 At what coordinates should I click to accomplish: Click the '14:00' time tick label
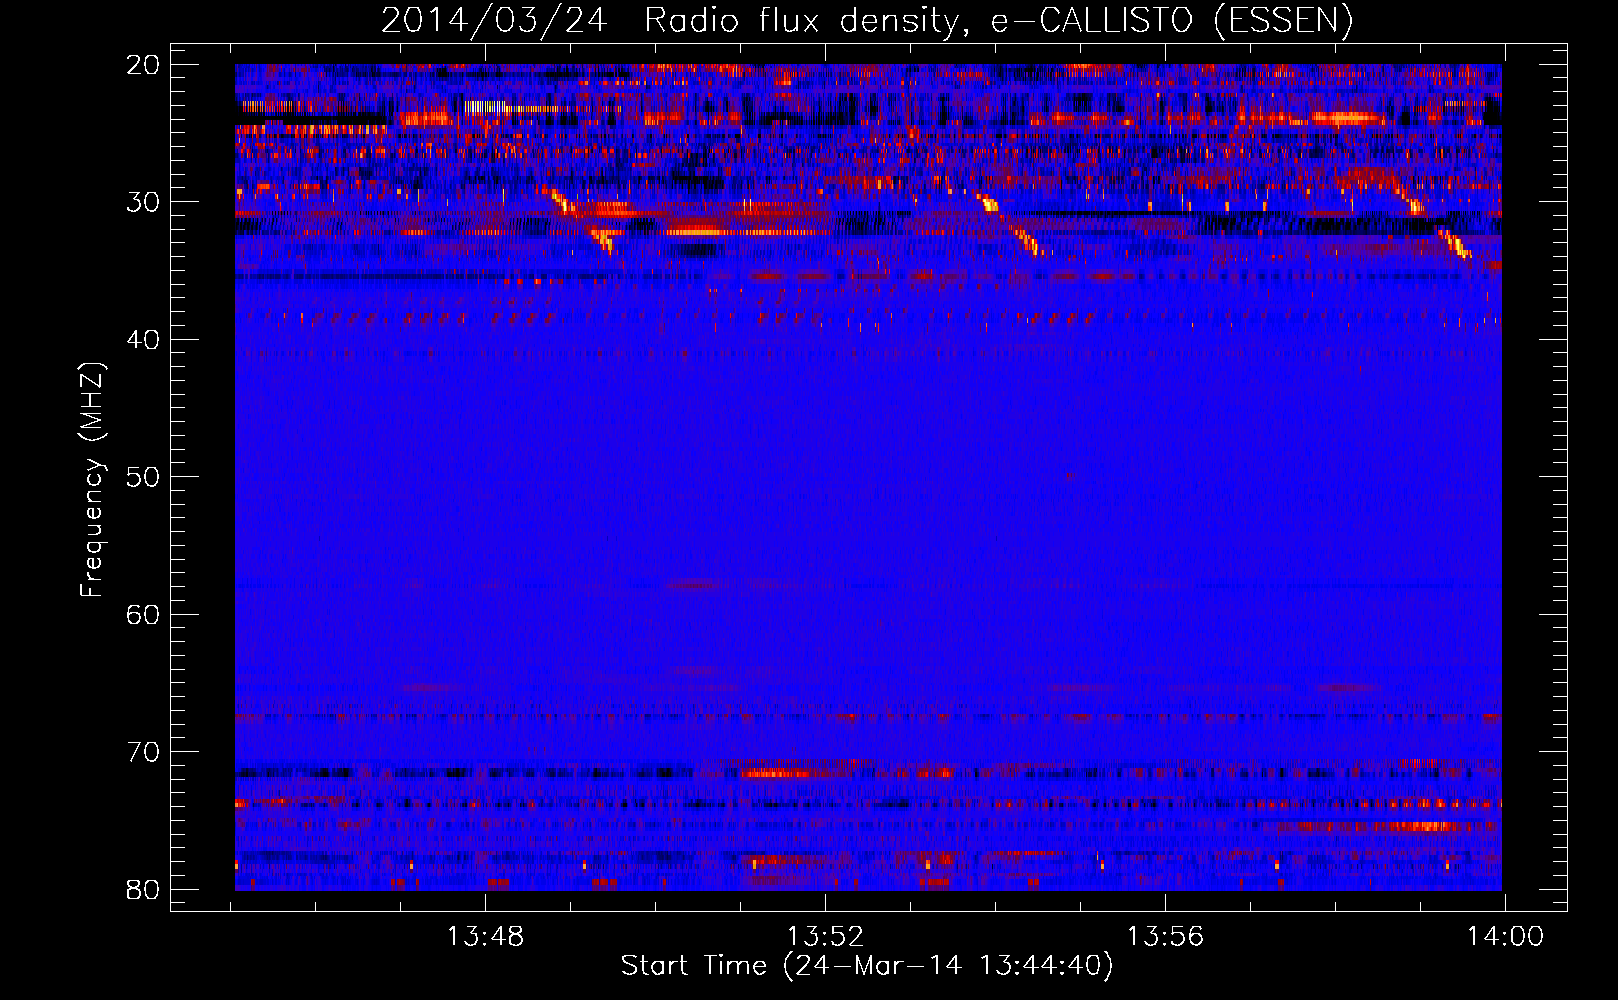click(1505, 937)
